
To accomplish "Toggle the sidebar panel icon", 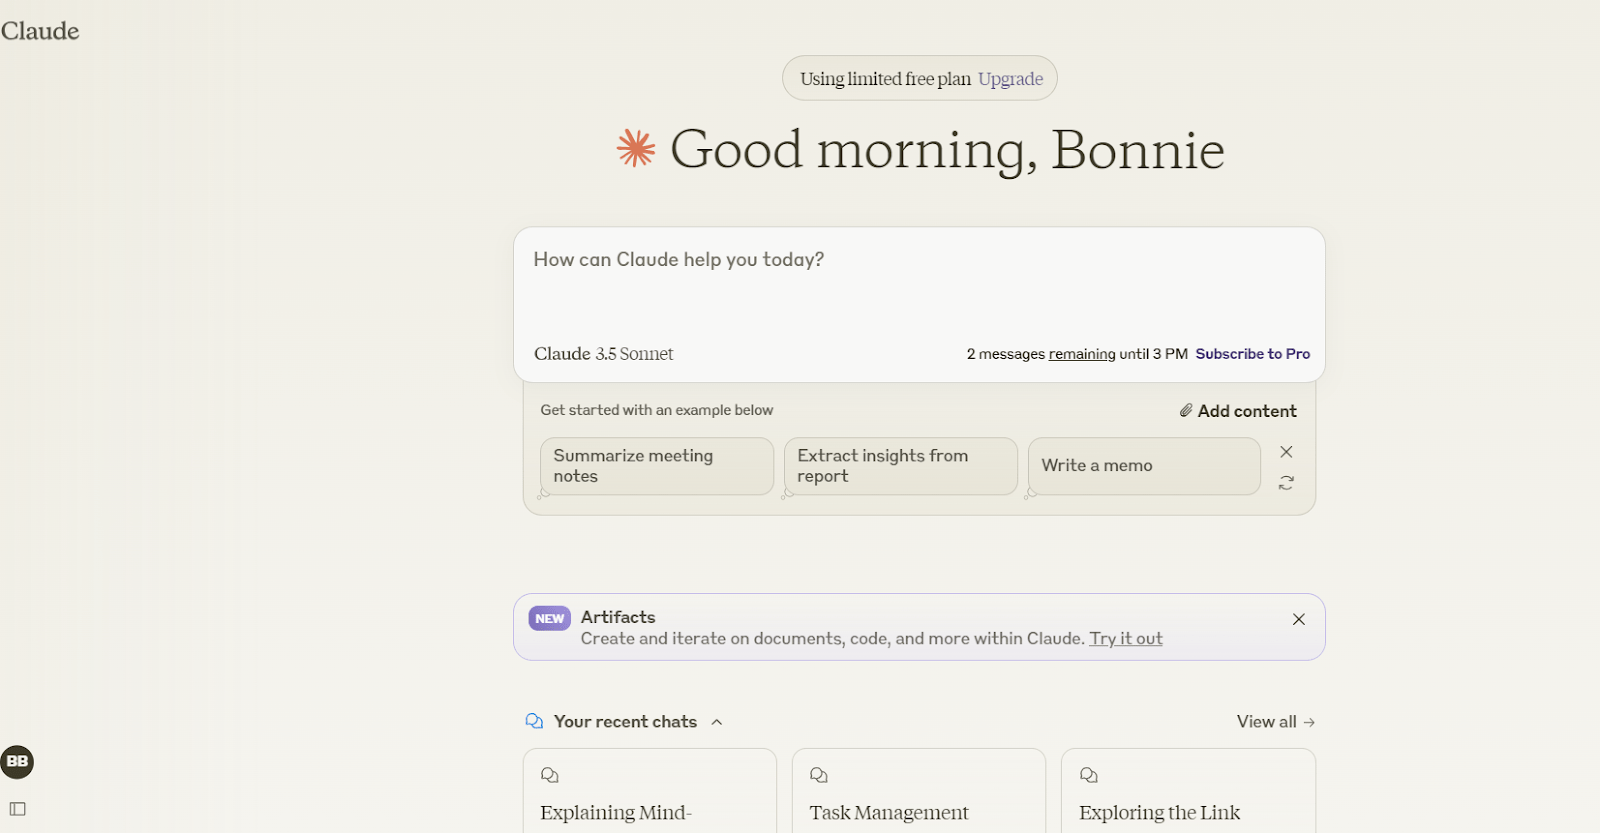I will point(17,809).
